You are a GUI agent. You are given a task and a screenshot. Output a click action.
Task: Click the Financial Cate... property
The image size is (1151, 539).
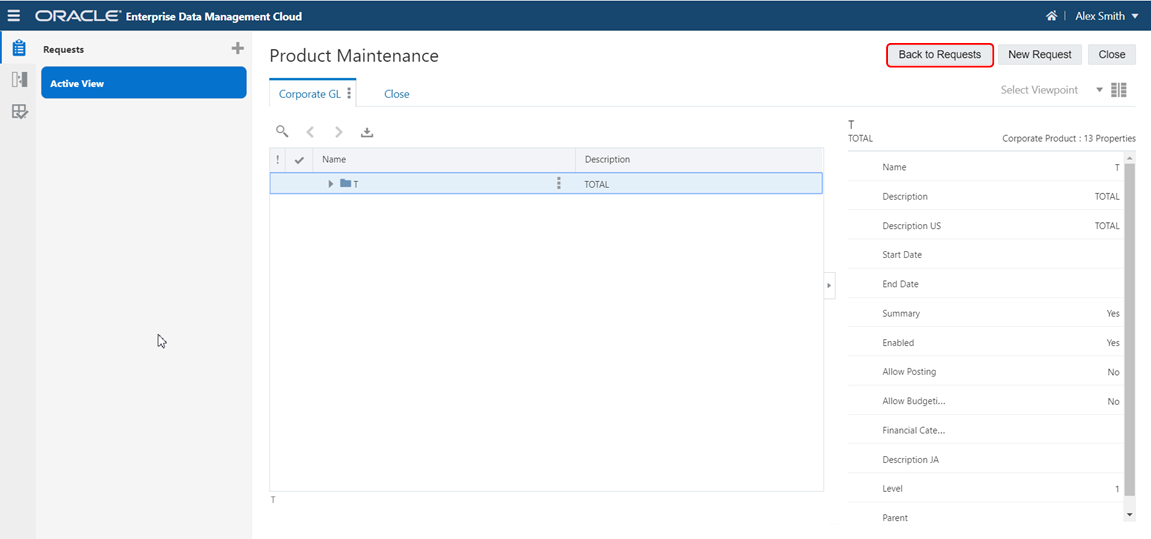click(x=986, y=430)
